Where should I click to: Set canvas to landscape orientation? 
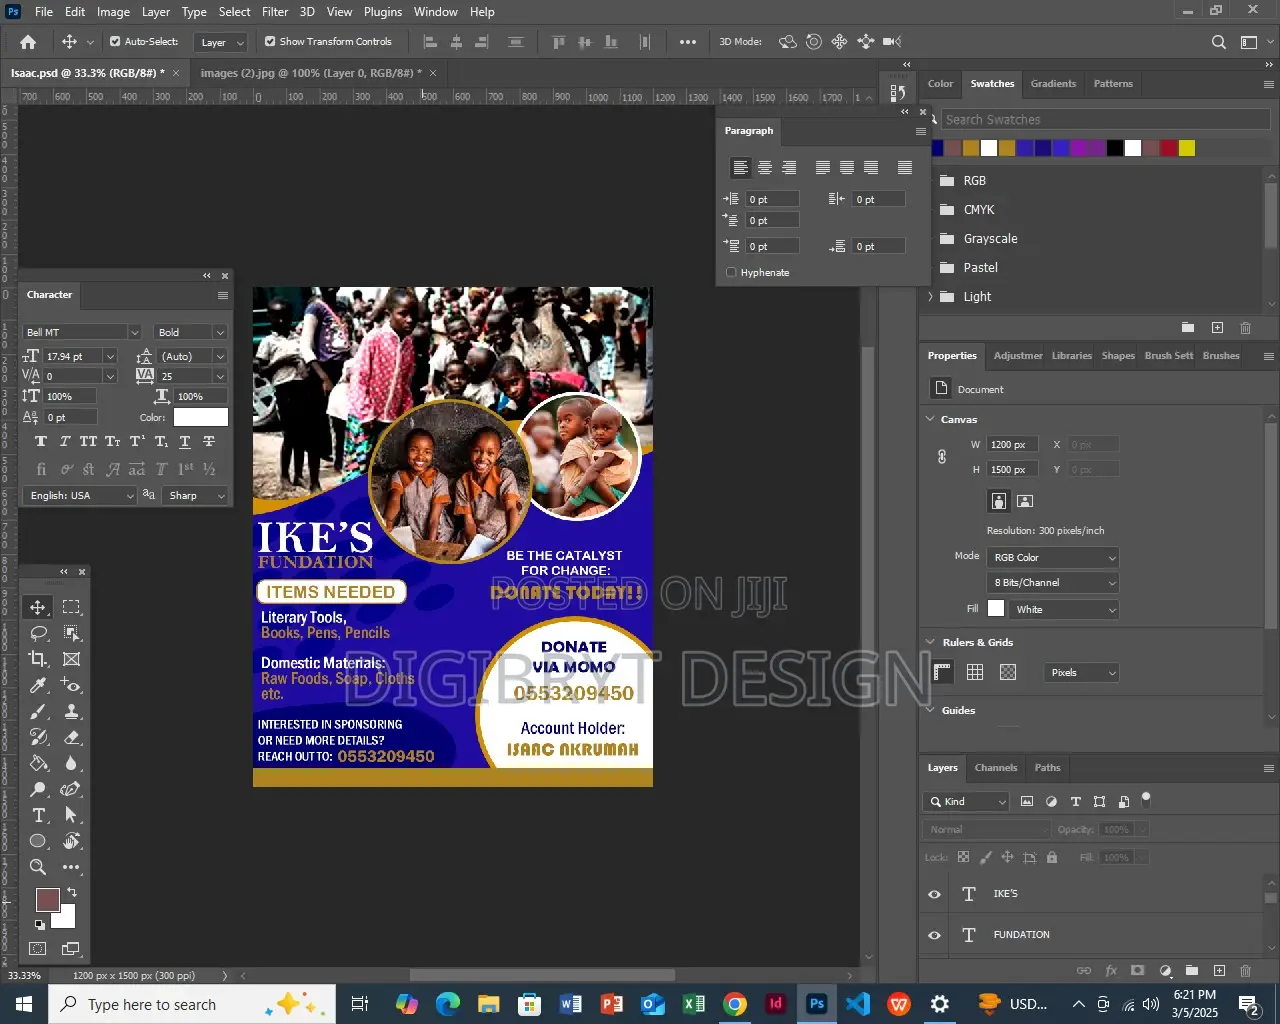[x=1025, y=501]
